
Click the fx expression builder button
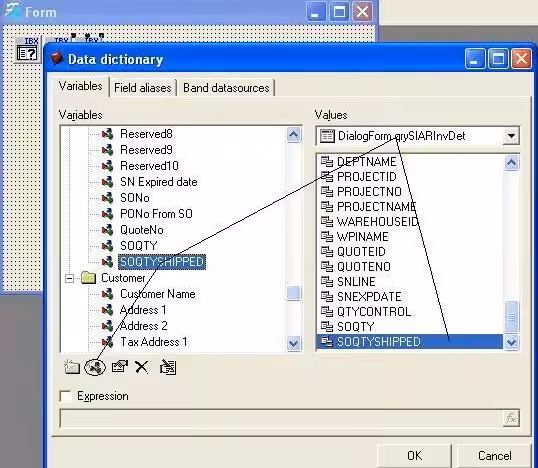(511, 418)
